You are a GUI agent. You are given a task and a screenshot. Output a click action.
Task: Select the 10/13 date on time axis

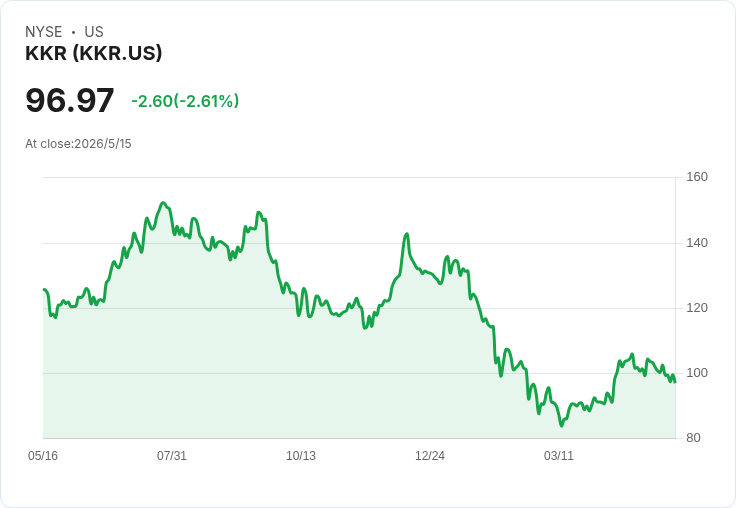301,456
